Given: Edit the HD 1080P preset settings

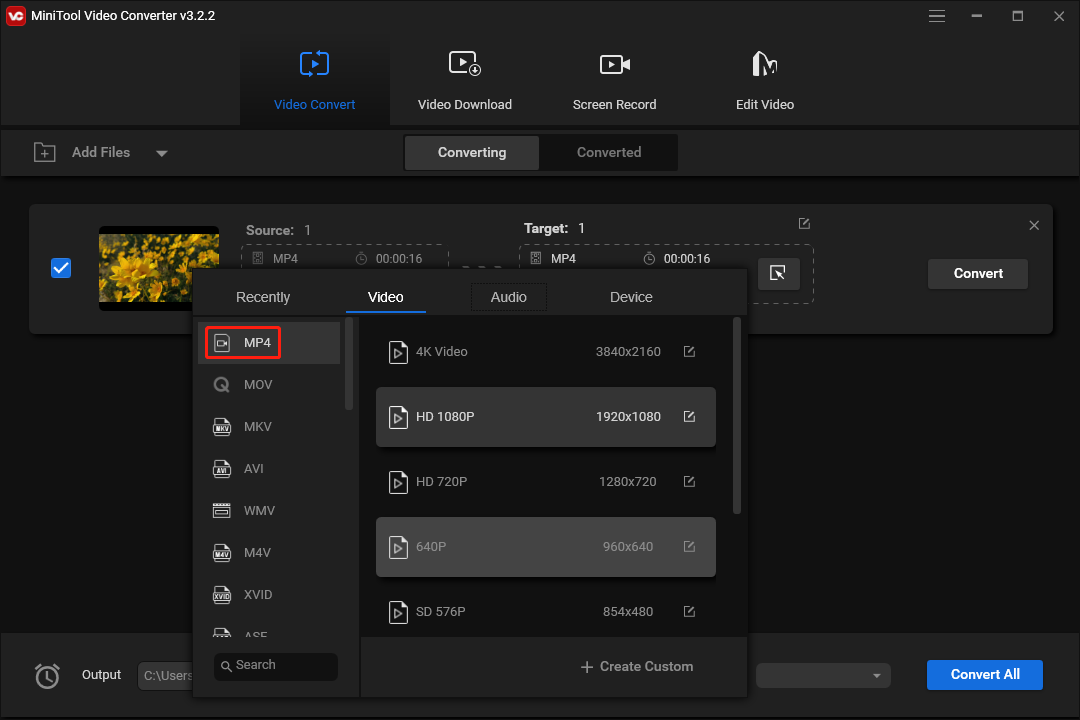Looking at the screenshot, I should (x=689, y=416).
